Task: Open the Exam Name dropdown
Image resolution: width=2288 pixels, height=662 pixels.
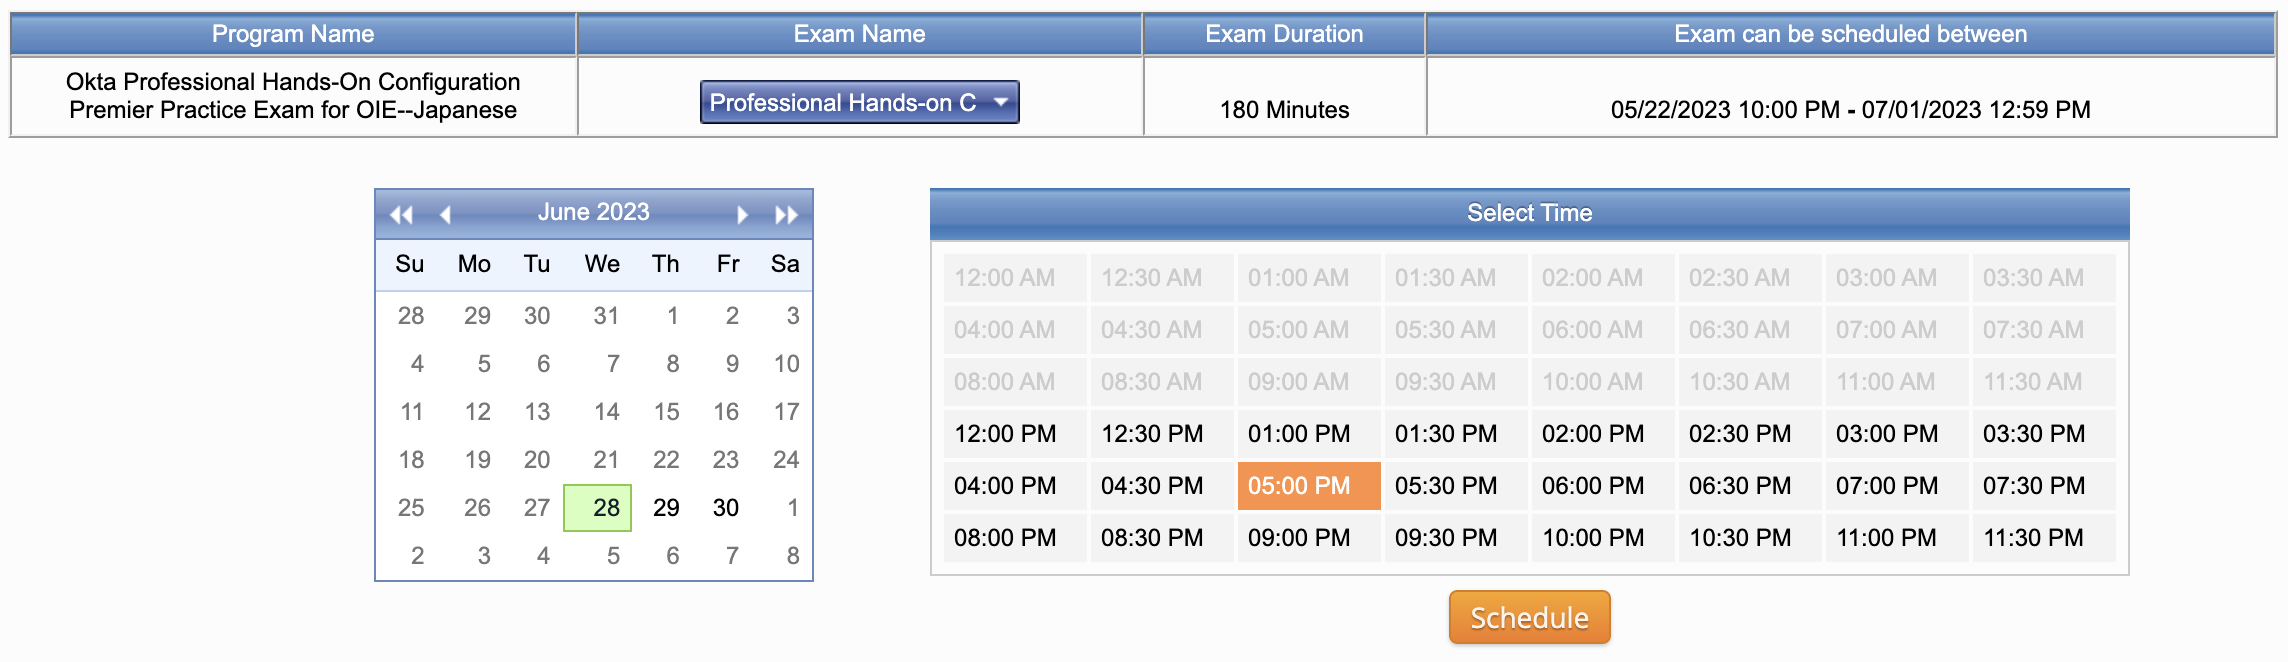Action: 859,103
